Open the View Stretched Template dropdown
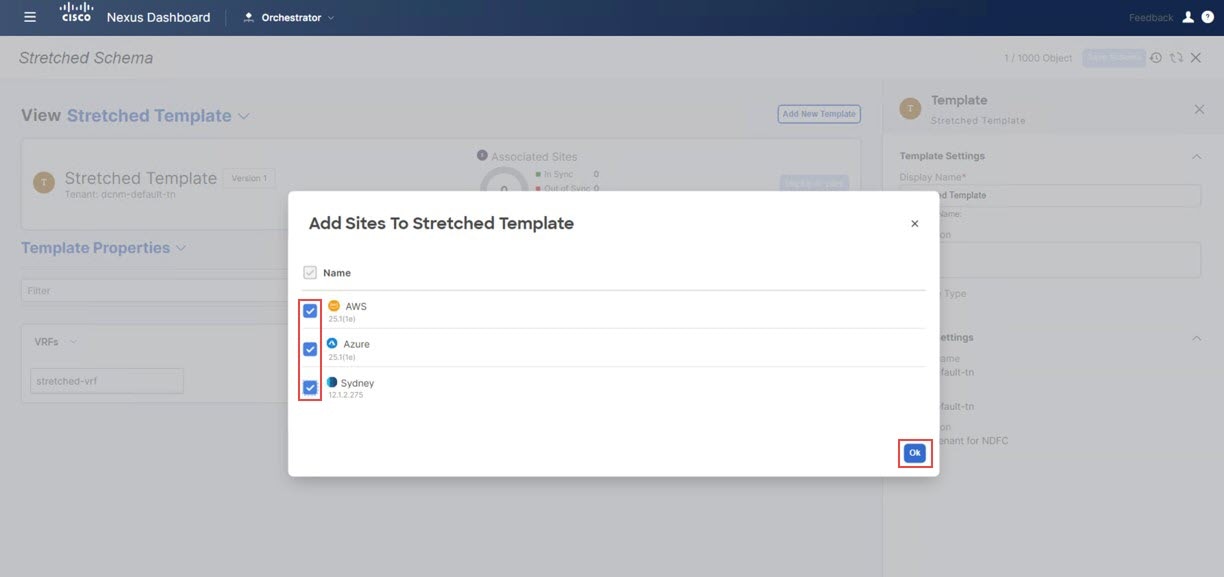 point(158,116)
